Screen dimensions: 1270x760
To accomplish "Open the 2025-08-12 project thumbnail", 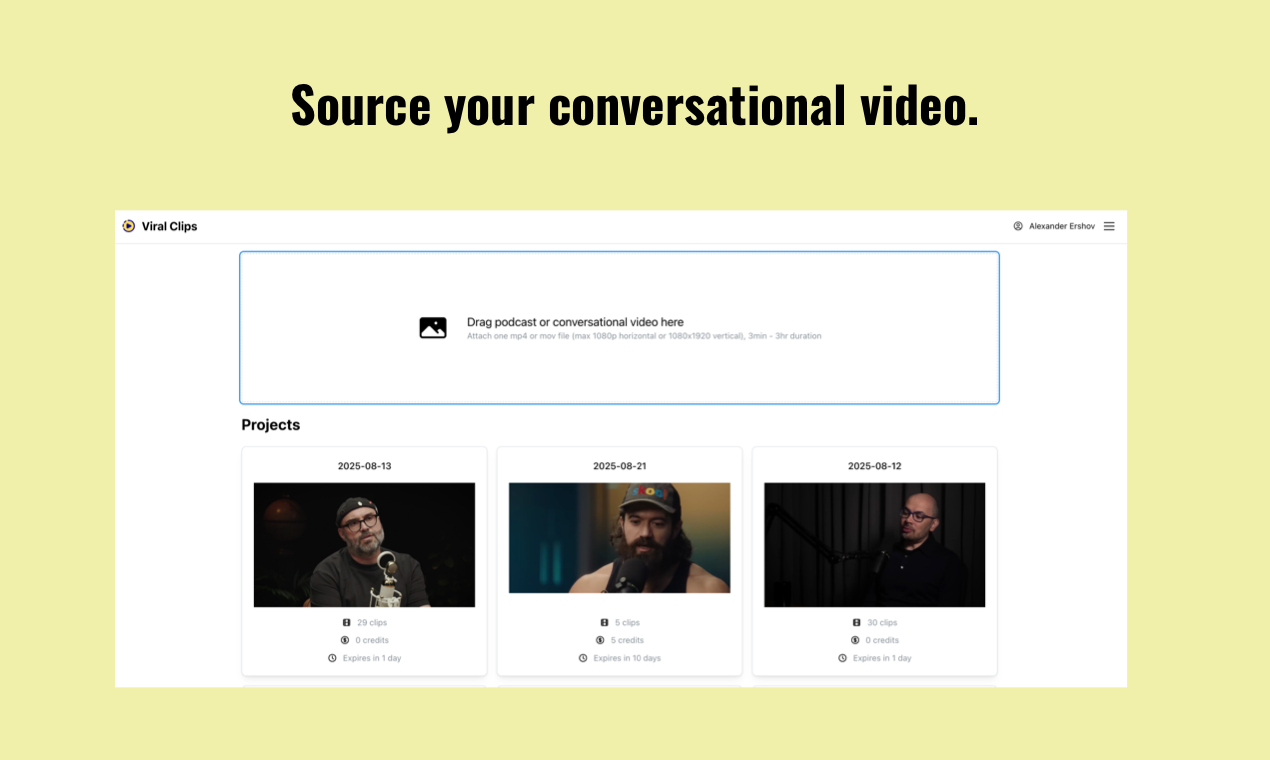I will [x=874, y=545].
